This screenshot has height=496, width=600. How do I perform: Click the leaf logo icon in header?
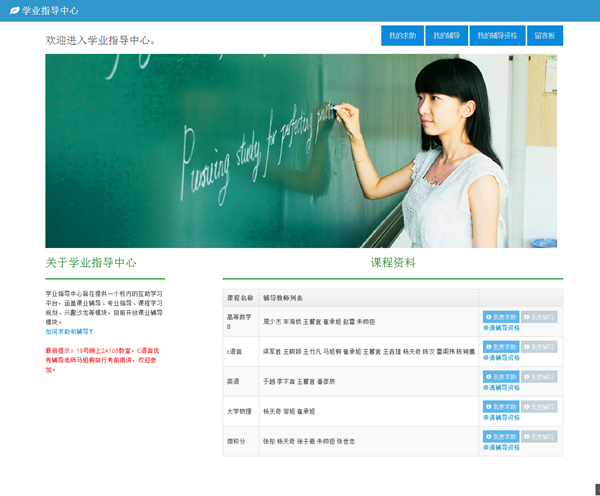click(x=13, y=10)
